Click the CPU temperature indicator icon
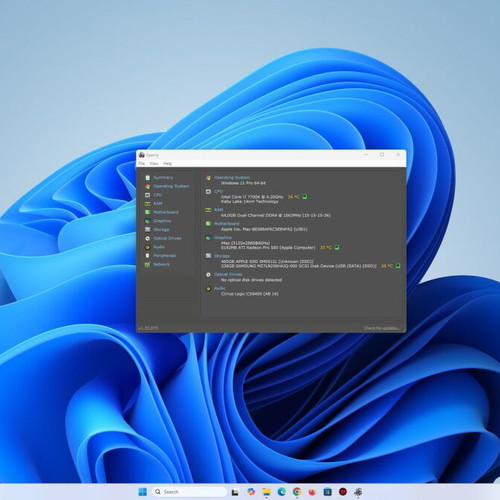This screenshot has height=500, width=500. (305, 197)
